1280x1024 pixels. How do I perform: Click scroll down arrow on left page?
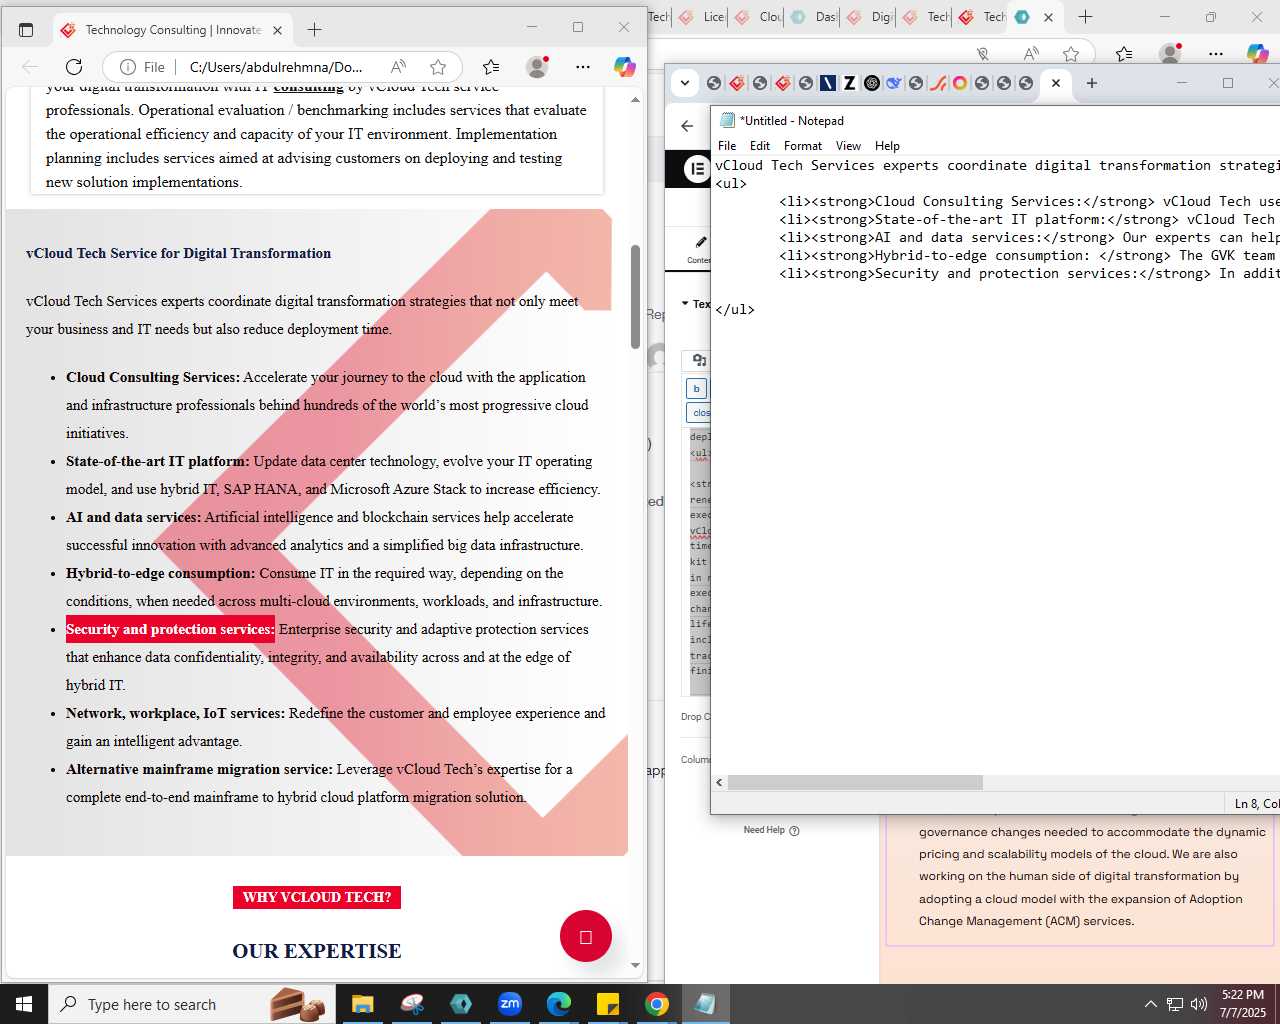(x=635, y=965)
